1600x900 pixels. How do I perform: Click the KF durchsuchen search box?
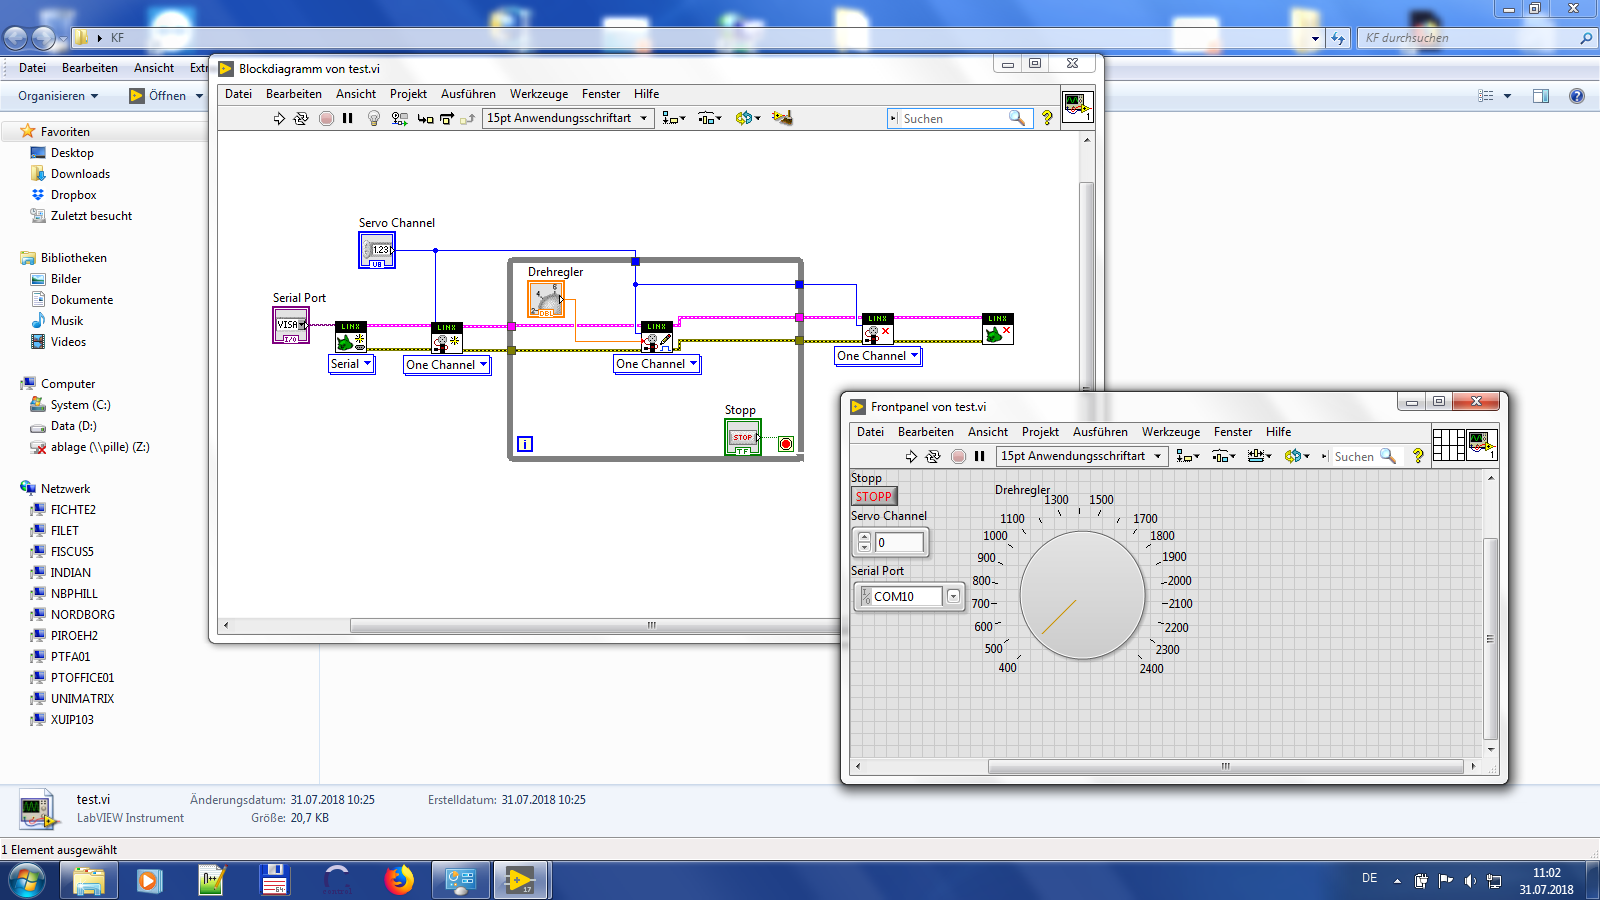point(1478,38)
